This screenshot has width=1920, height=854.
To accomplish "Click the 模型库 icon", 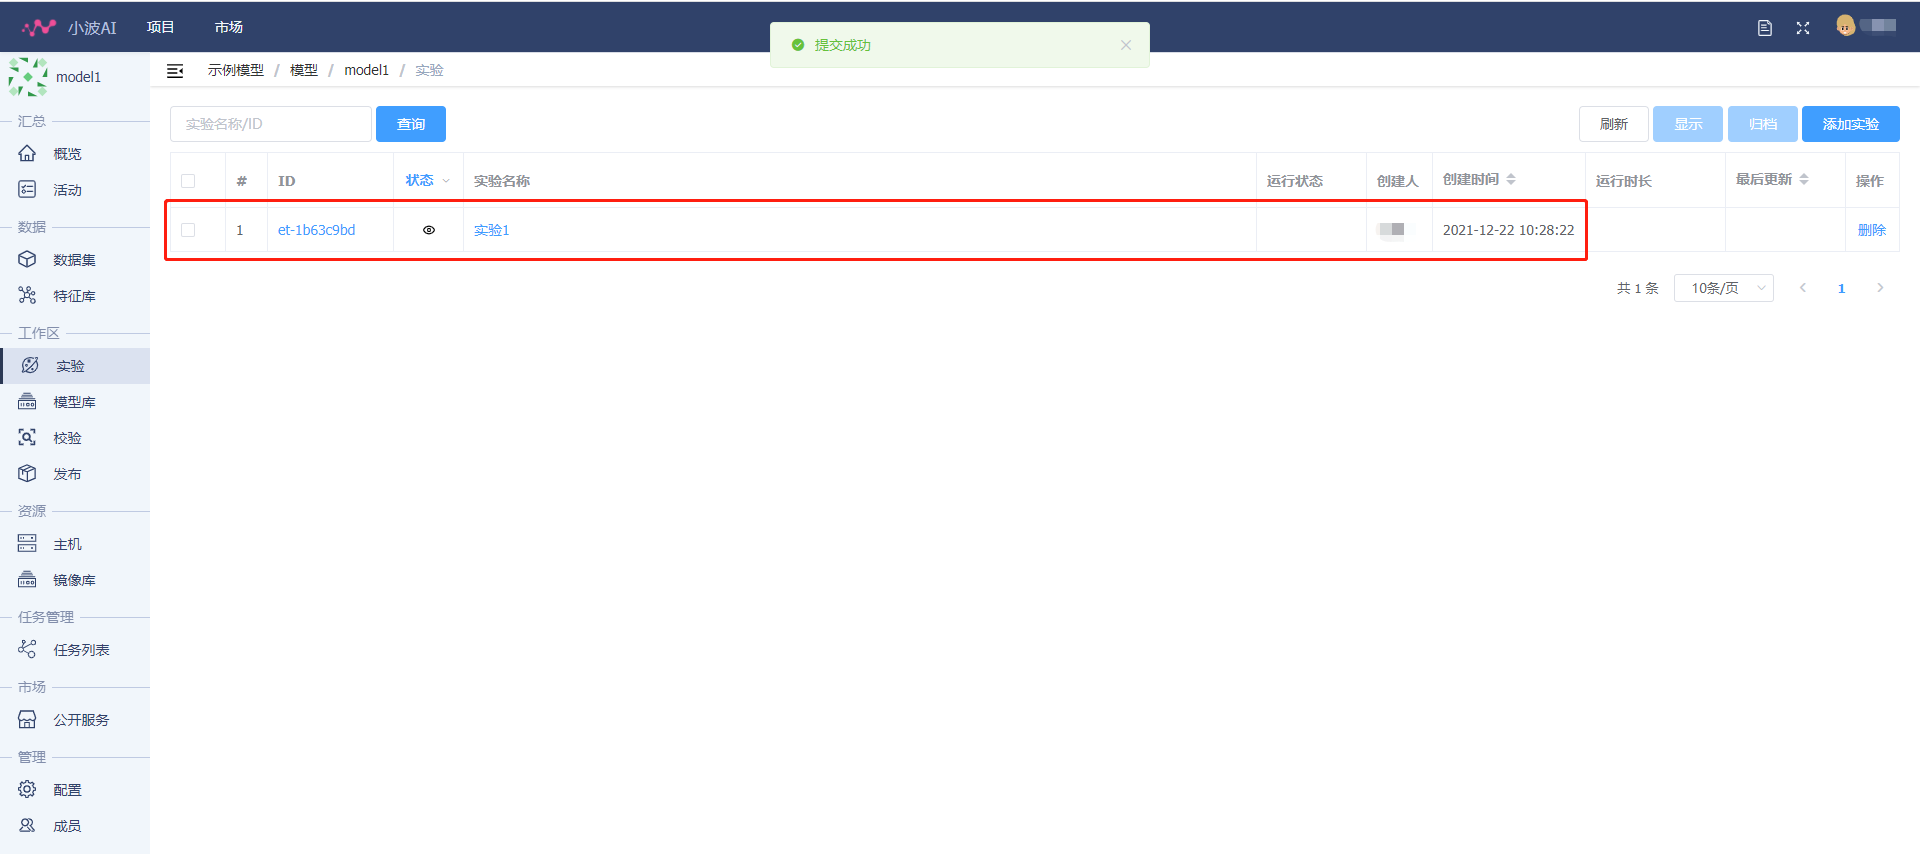I will tap(27, 402).
